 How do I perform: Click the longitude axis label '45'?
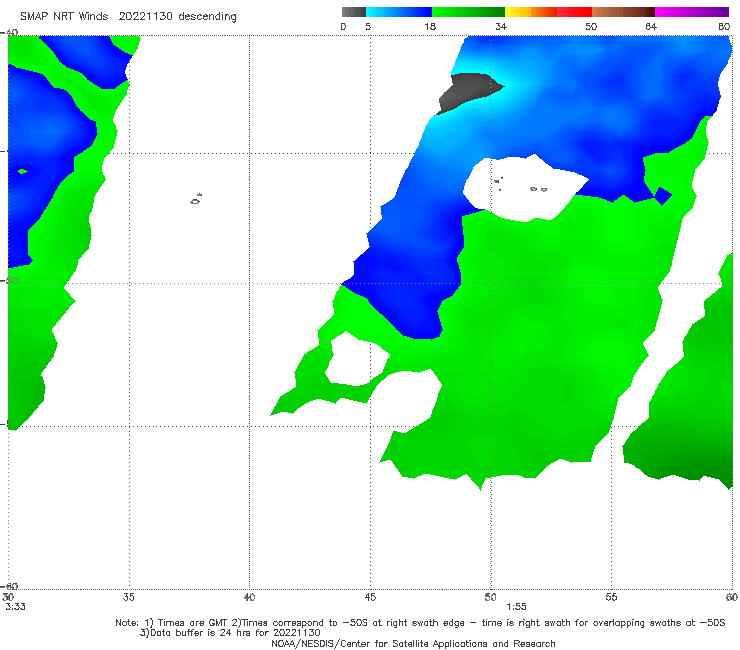(x=370, y=597)
